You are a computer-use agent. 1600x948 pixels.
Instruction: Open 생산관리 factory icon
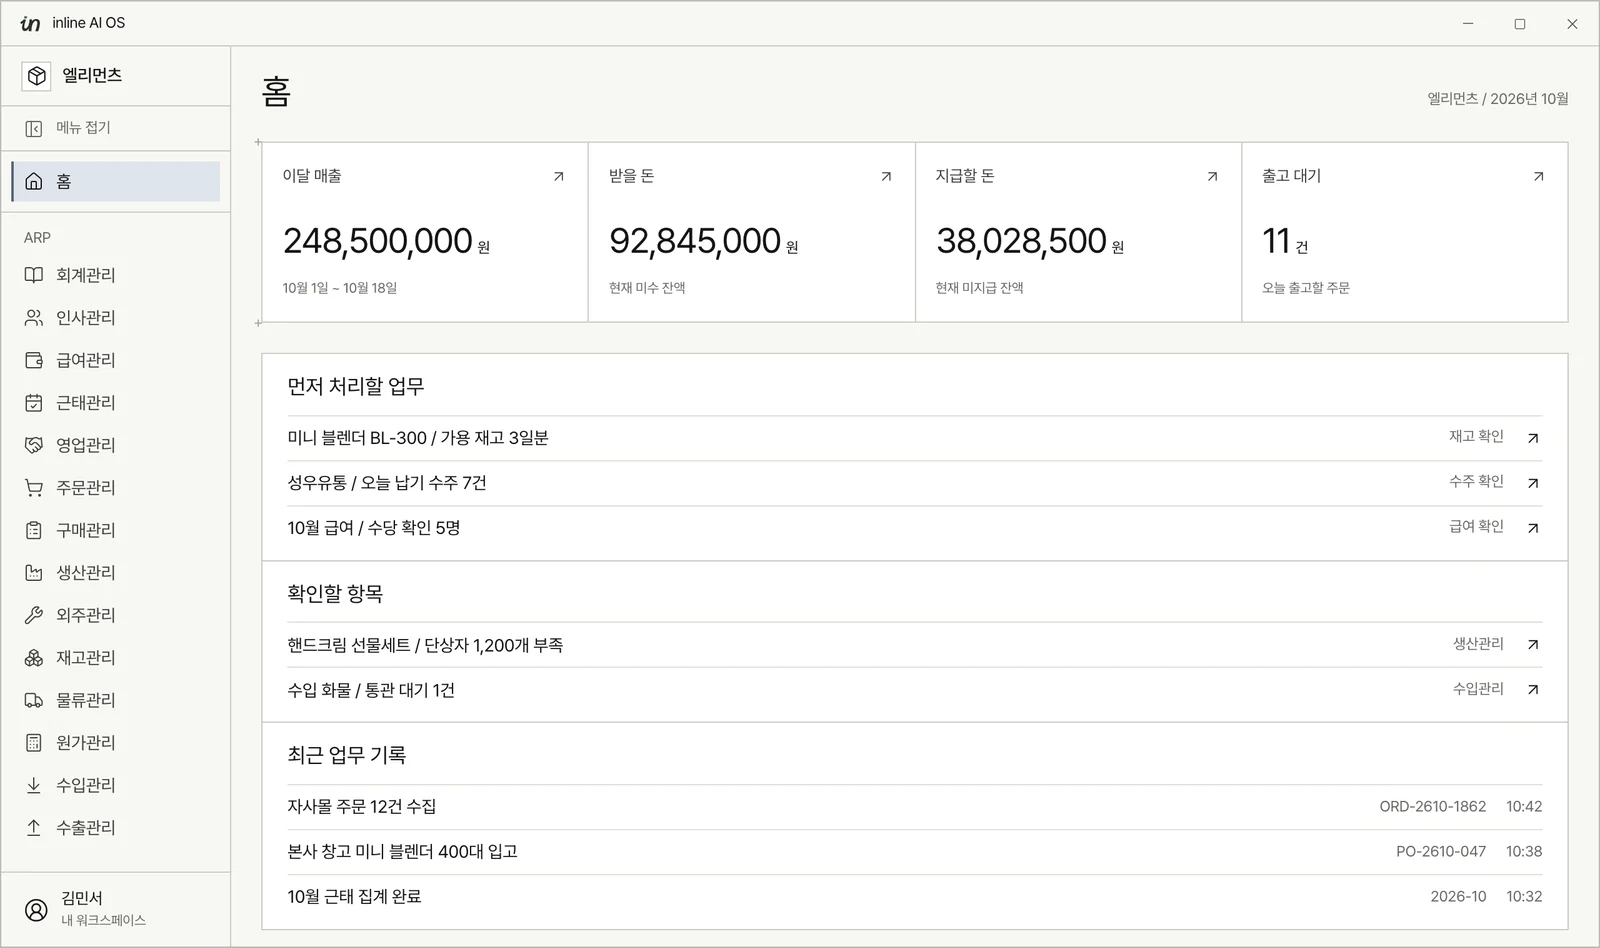click(x=34, y=573)
